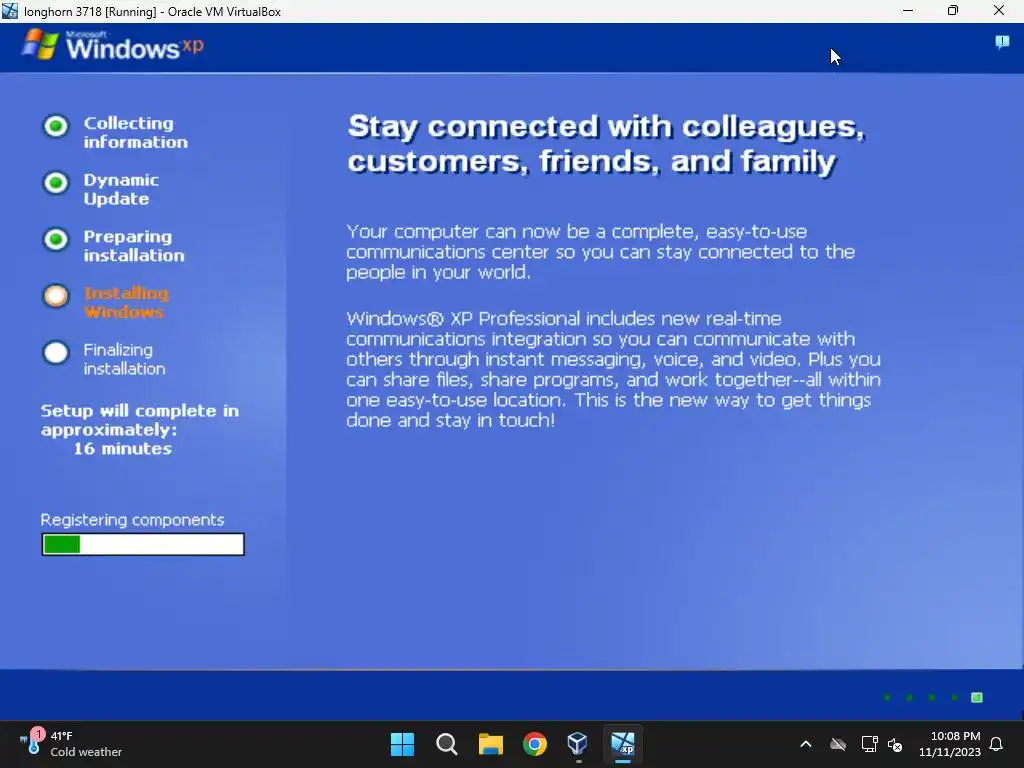Open the notification bell
Screen dimensions: 1024x768
(x=996, y=744)
